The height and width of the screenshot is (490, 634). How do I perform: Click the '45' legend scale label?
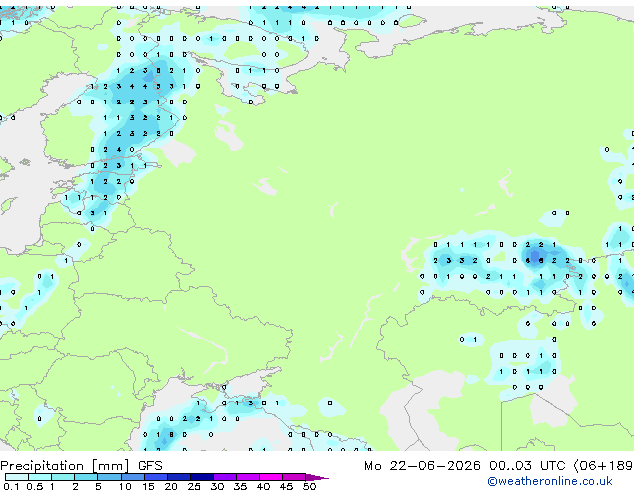click(287, 486)
